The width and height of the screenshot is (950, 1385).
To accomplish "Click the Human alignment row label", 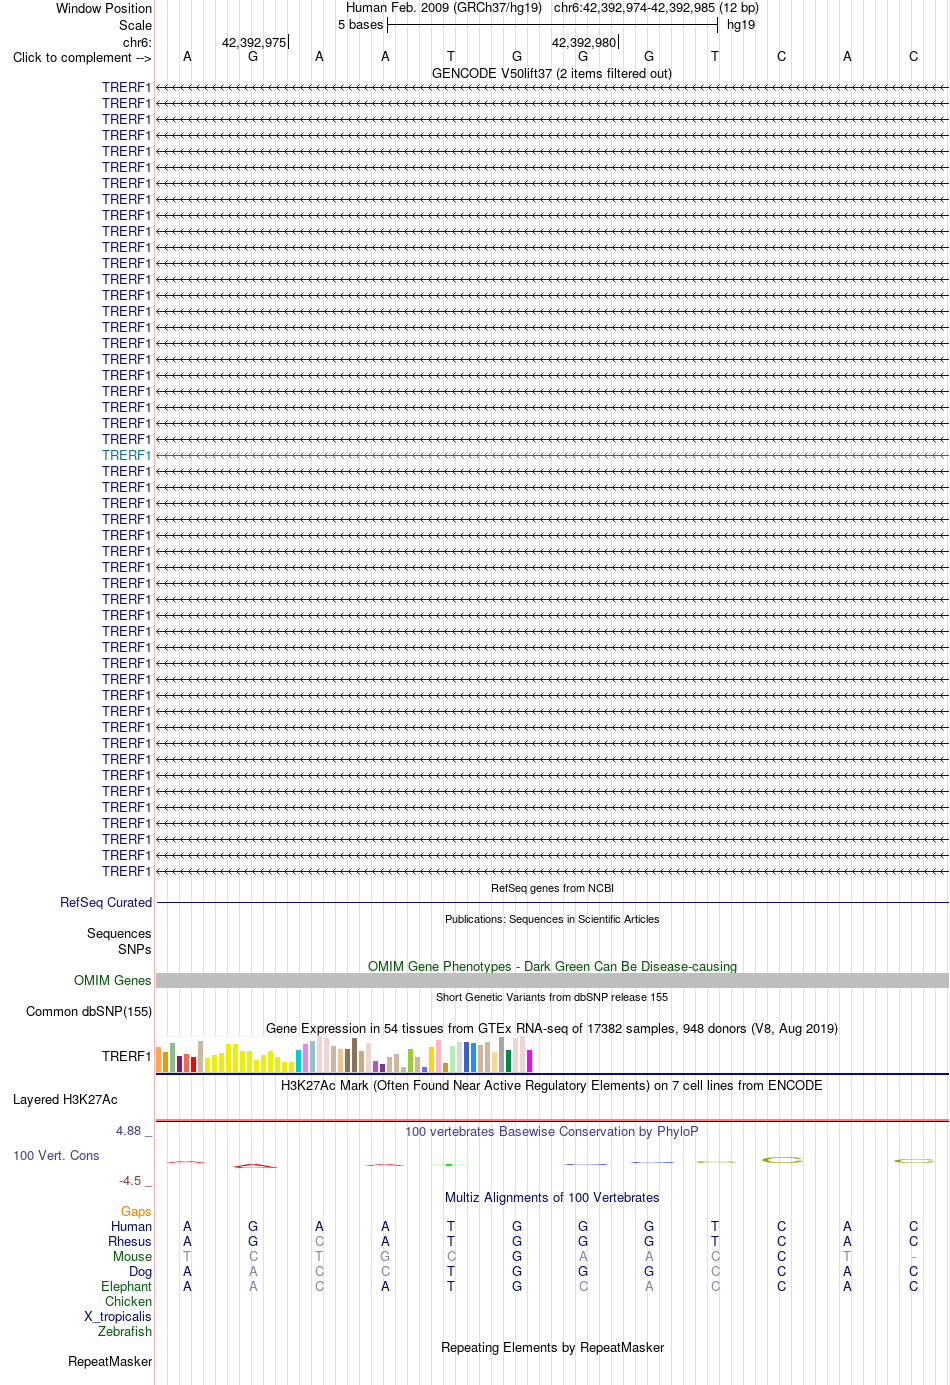I will [x=132, y=1226].
